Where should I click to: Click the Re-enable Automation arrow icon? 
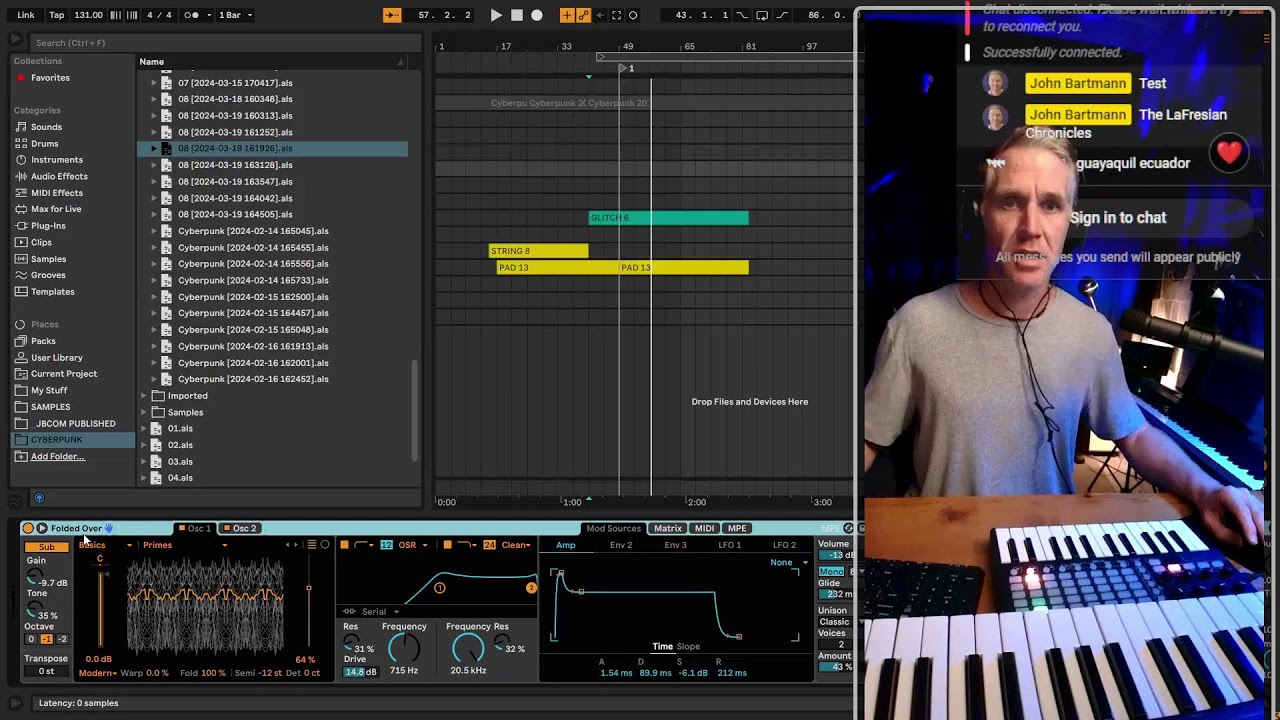[600, 15]
